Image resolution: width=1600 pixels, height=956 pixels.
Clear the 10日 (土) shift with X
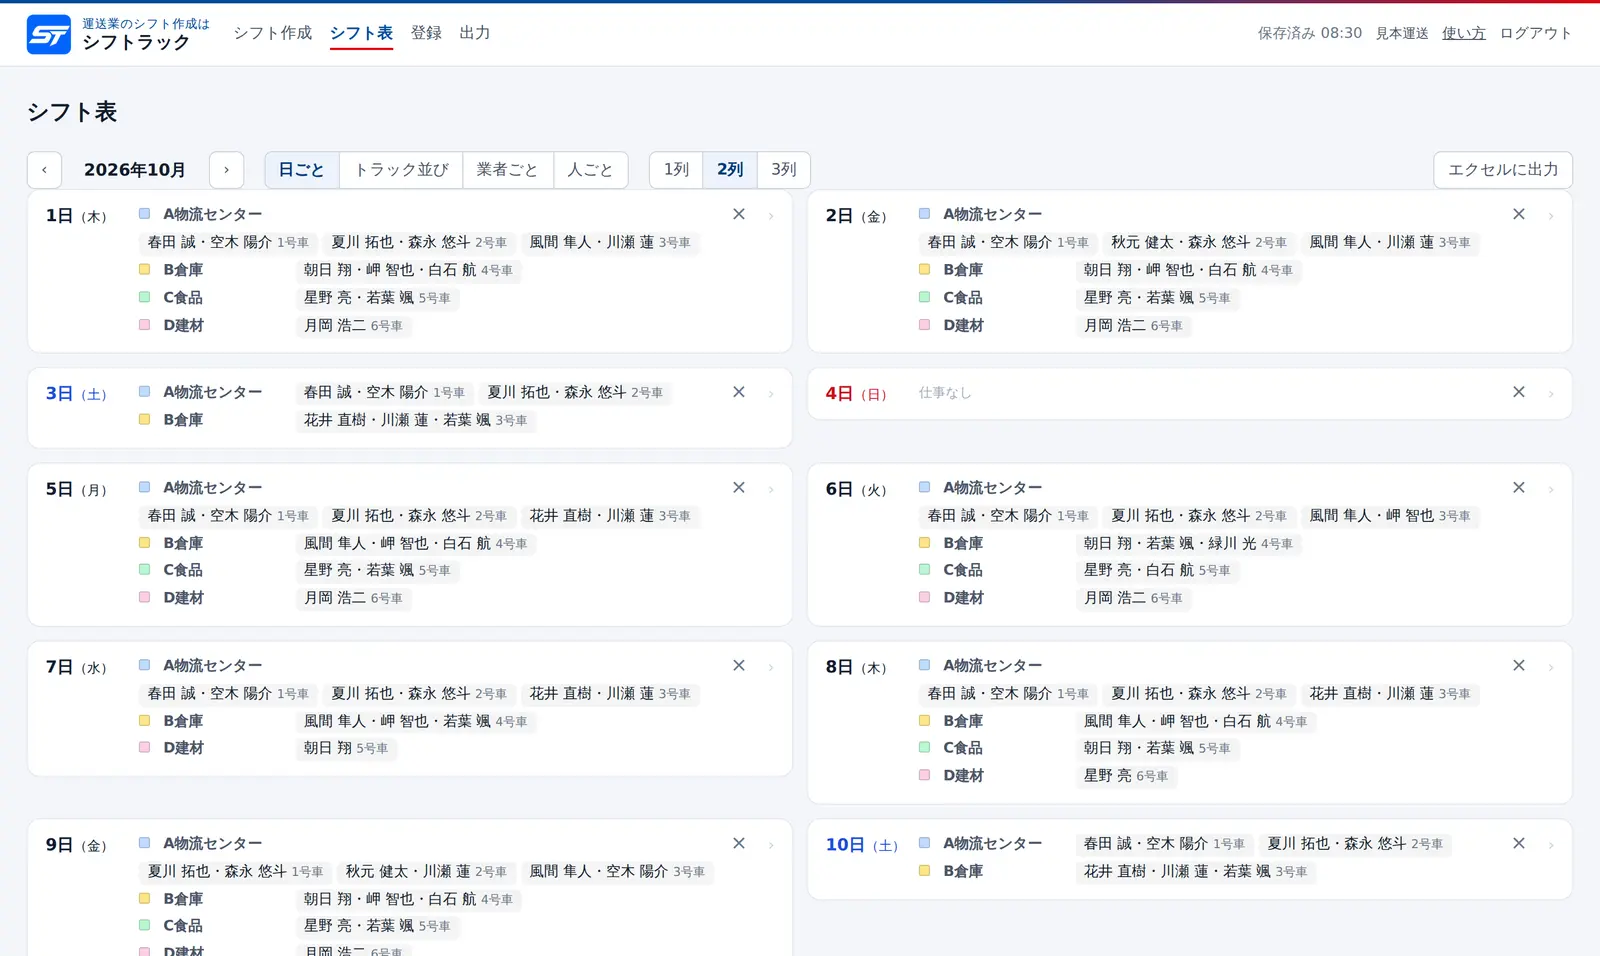point(1519,843)
